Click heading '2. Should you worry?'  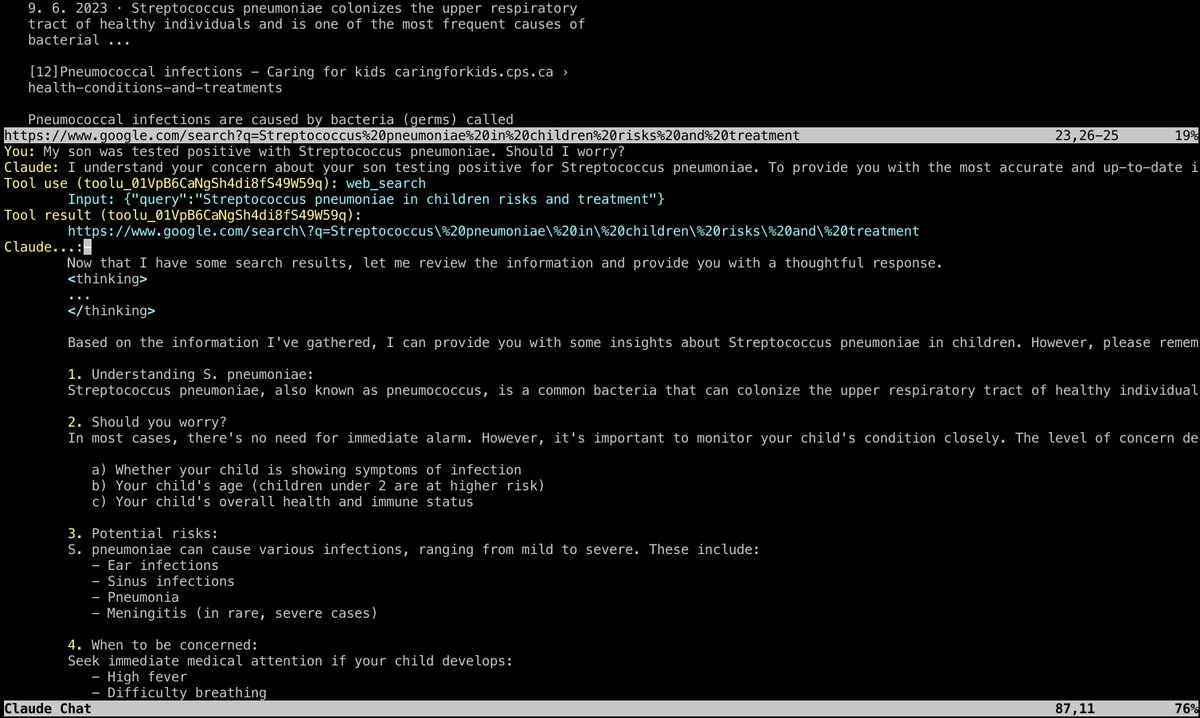147,422
